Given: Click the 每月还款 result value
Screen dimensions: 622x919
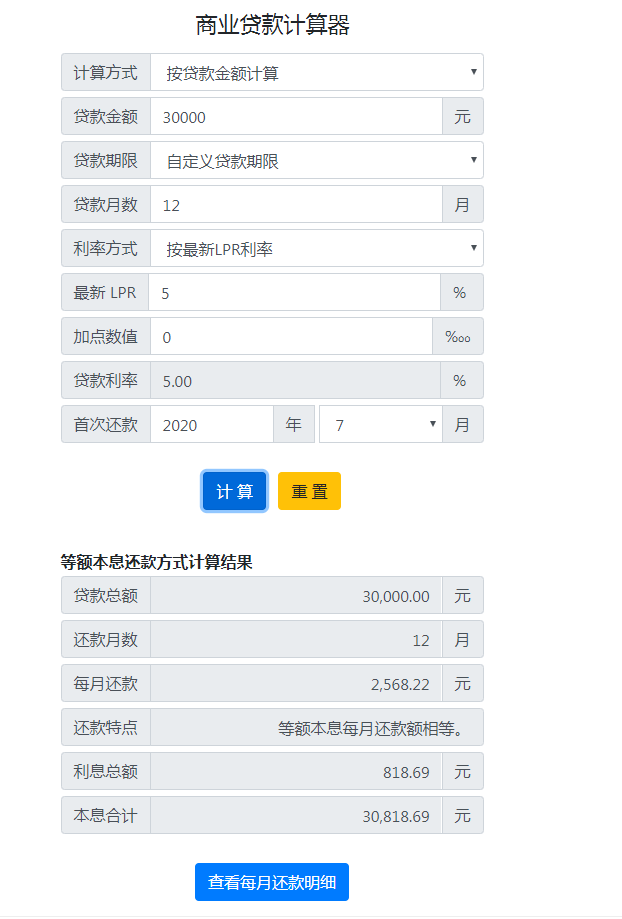Looking at the screenshot, I should click(296, 684).
